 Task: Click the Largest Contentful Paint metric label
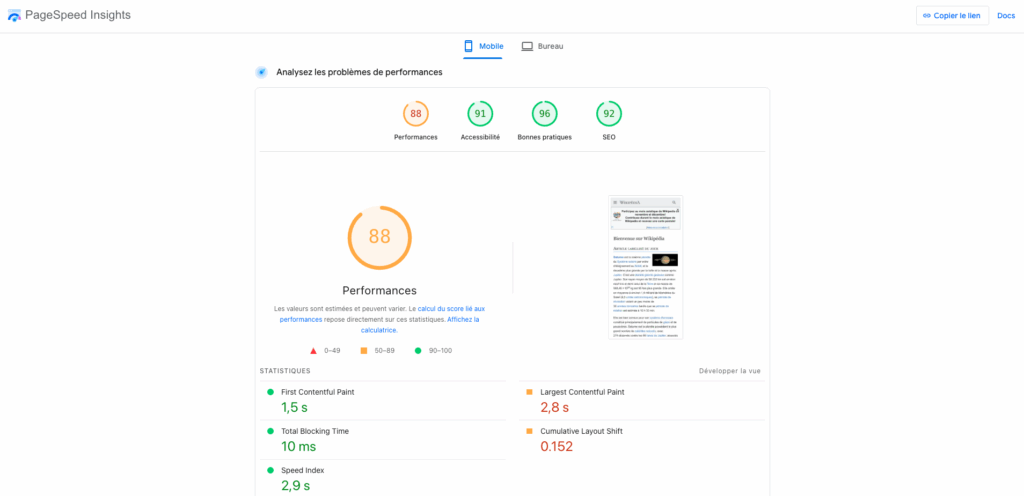coord(582,392)
